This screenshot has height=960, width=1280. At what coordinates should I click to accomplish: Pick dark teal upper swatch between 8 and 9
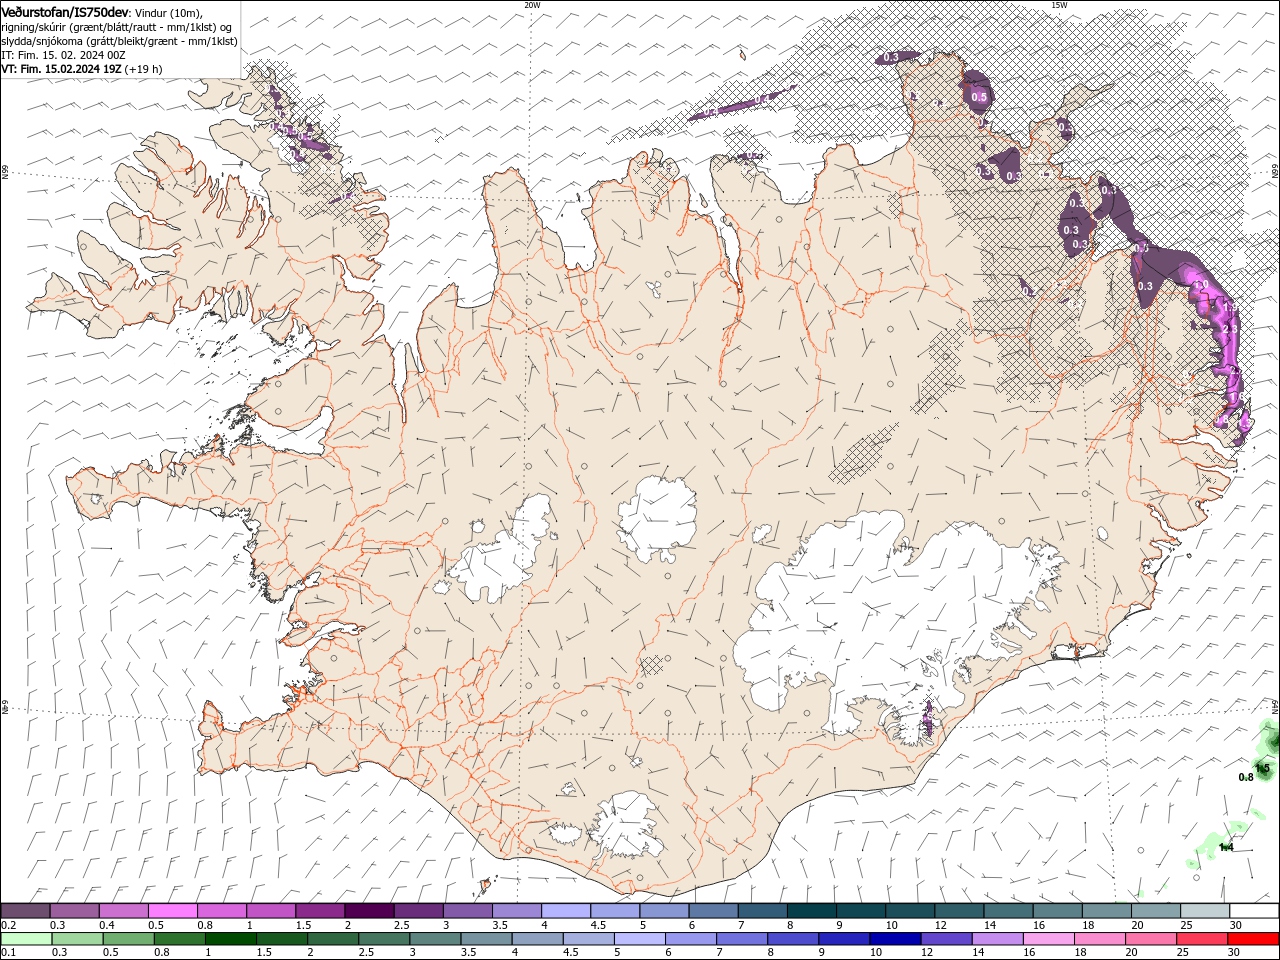click(812, 911)
